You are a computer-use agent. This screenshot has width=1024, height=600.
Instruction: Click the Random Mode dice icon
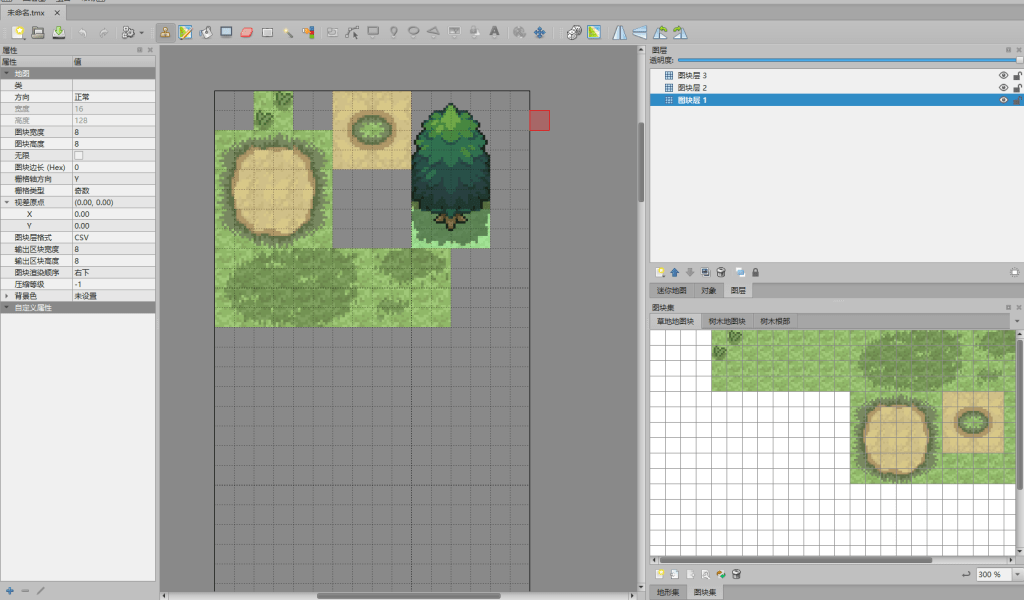click(573, 32)
